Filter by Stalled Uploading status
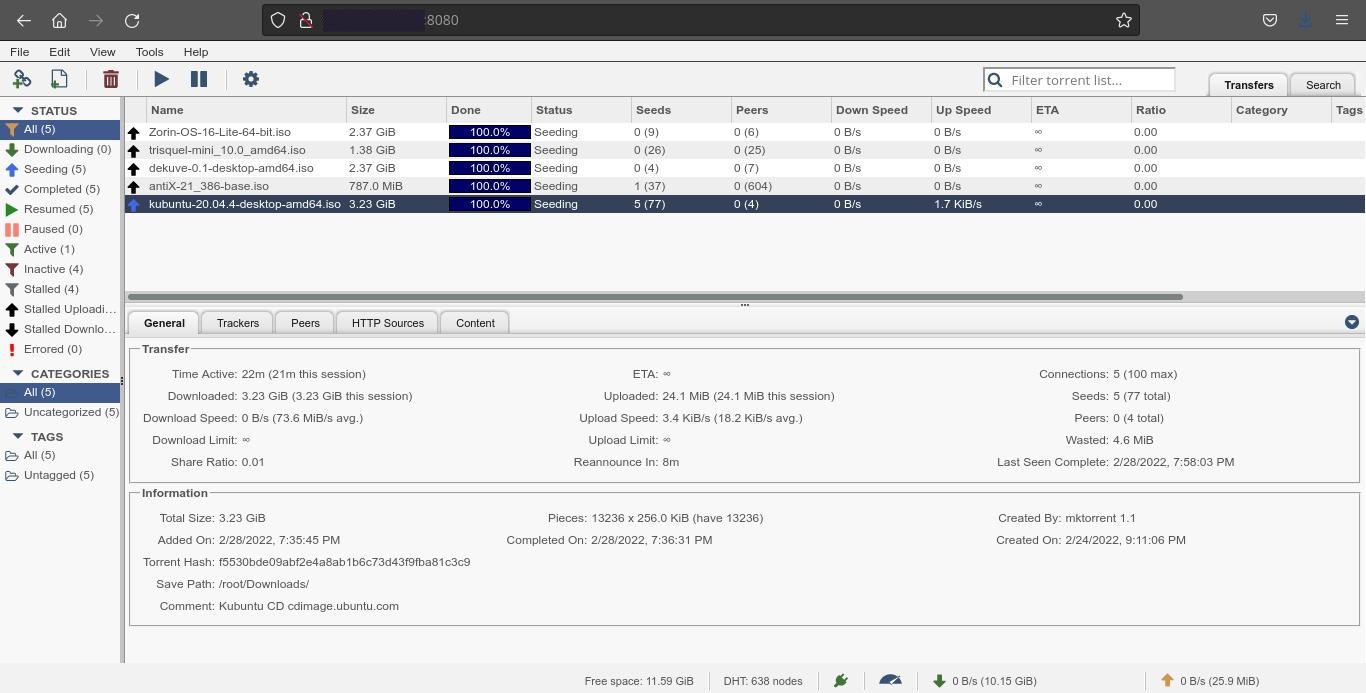 coord(60,309)
